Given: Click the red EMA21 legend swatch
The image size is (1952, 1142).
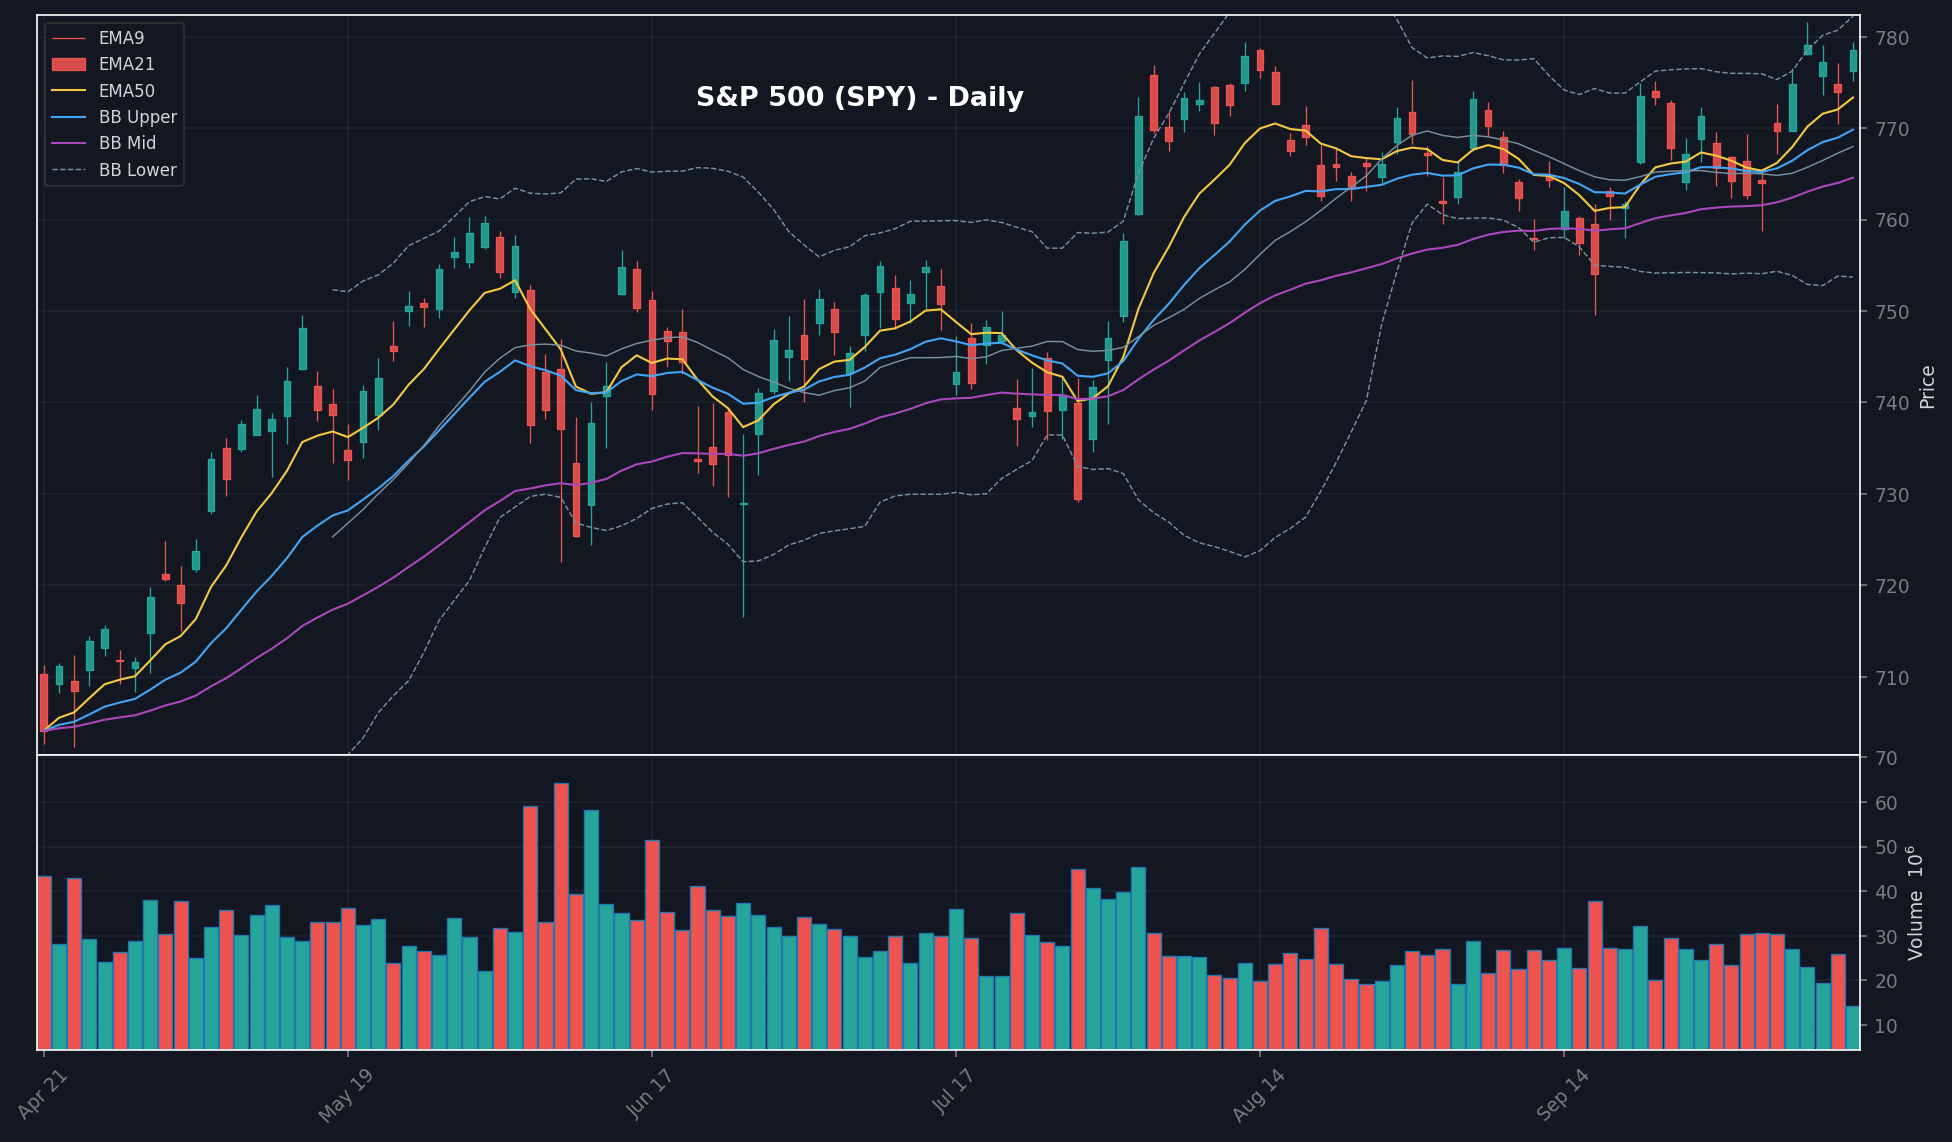Looking at the screenshot, I should [x=69, y=64].
